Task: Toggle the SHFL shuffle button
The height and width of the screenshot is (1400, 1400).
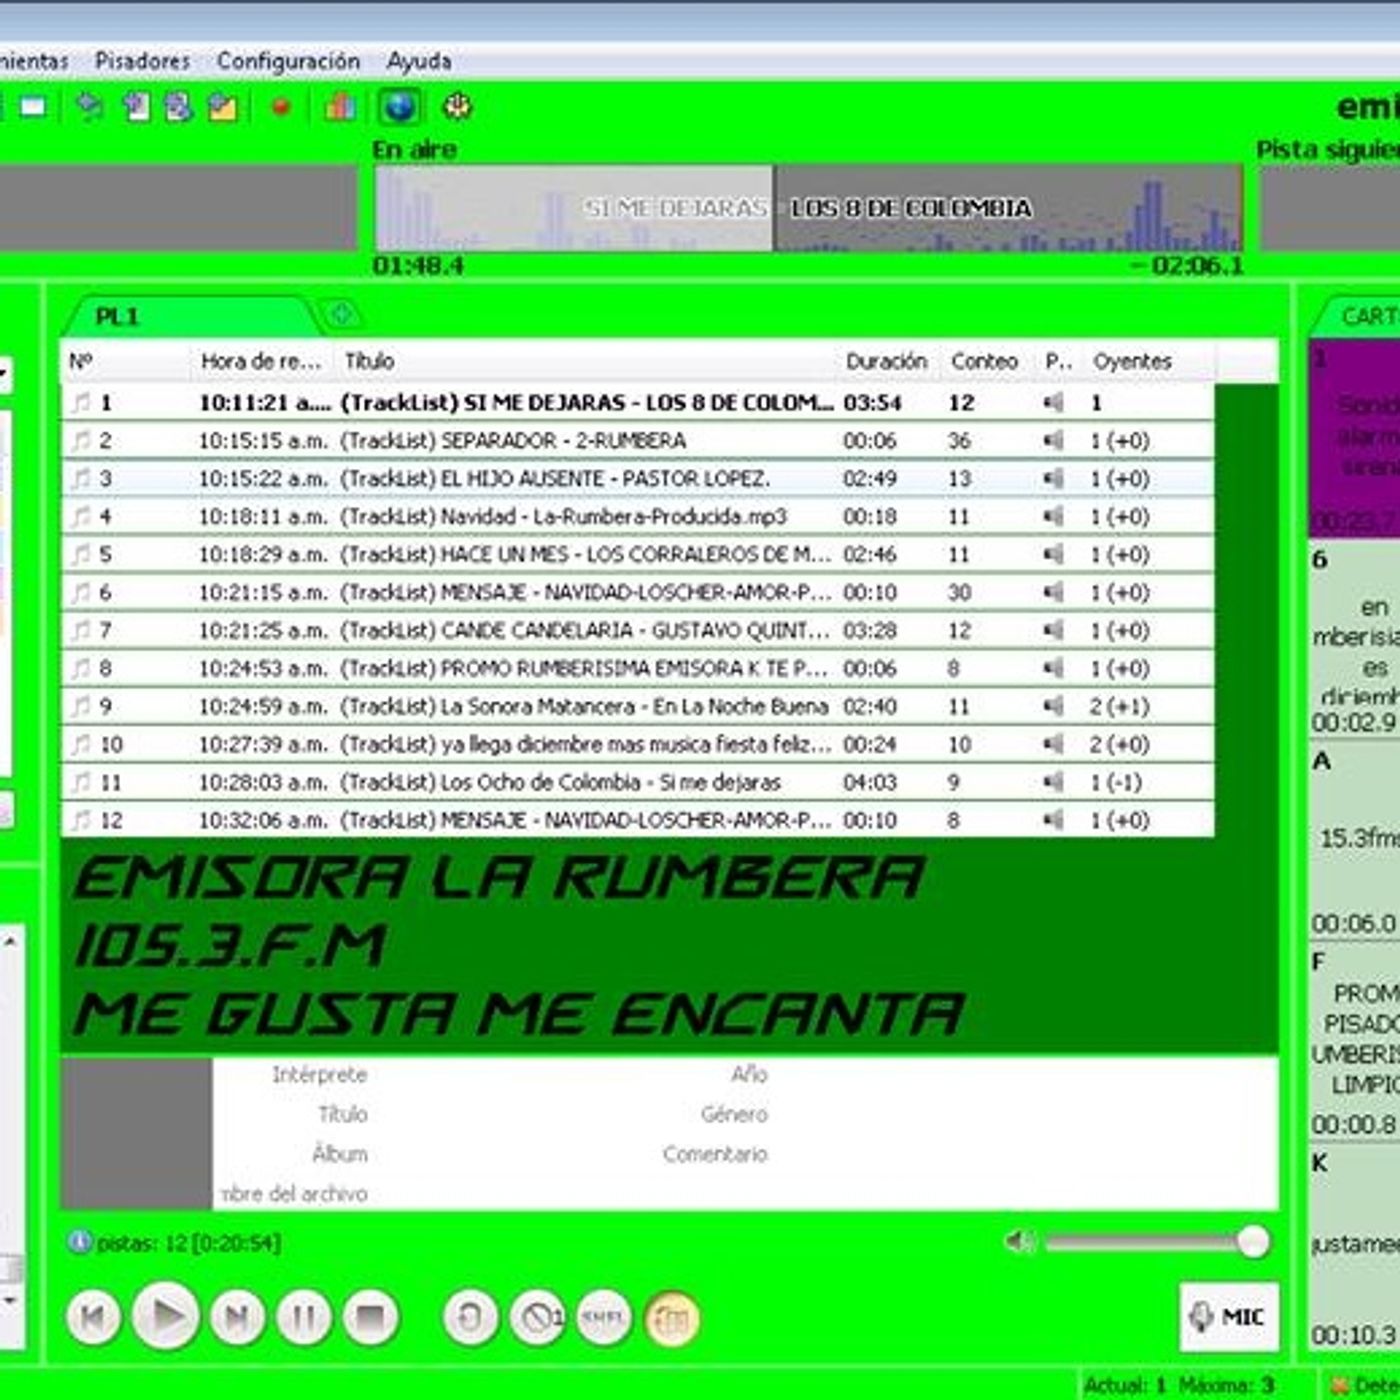Action: [604, 1317]
